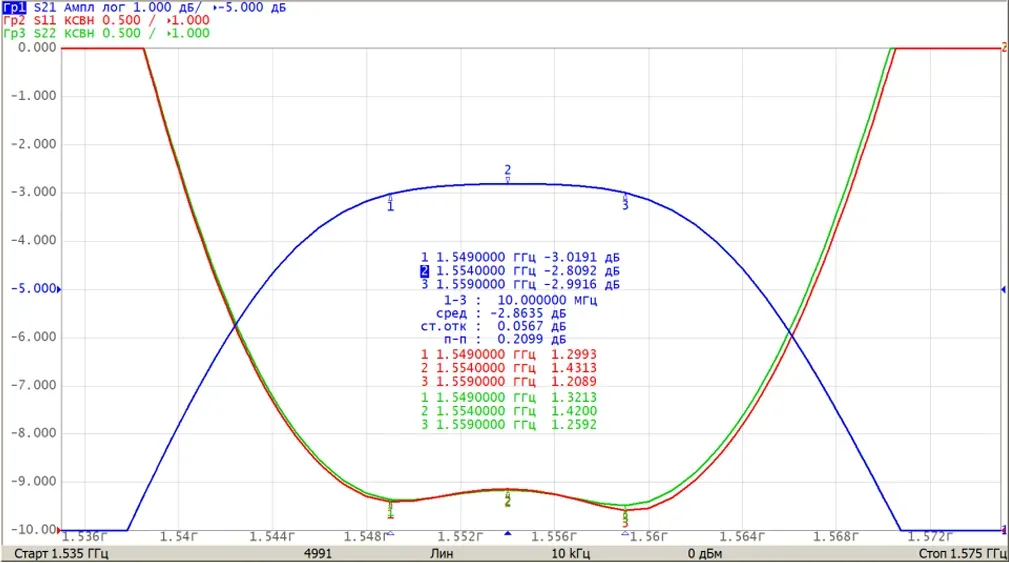This screenshot has width=1009, height=563.
Task: Click highlighted blue marker 2 readout -2.8092 дБ
Action: pos(520,271)
